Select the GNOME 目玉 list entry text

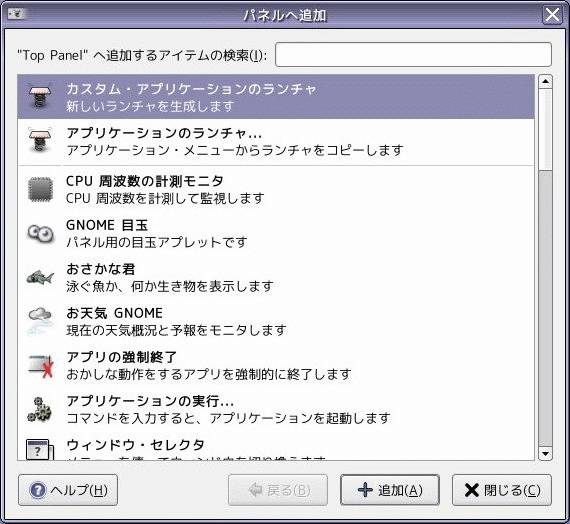coord(107,225)
